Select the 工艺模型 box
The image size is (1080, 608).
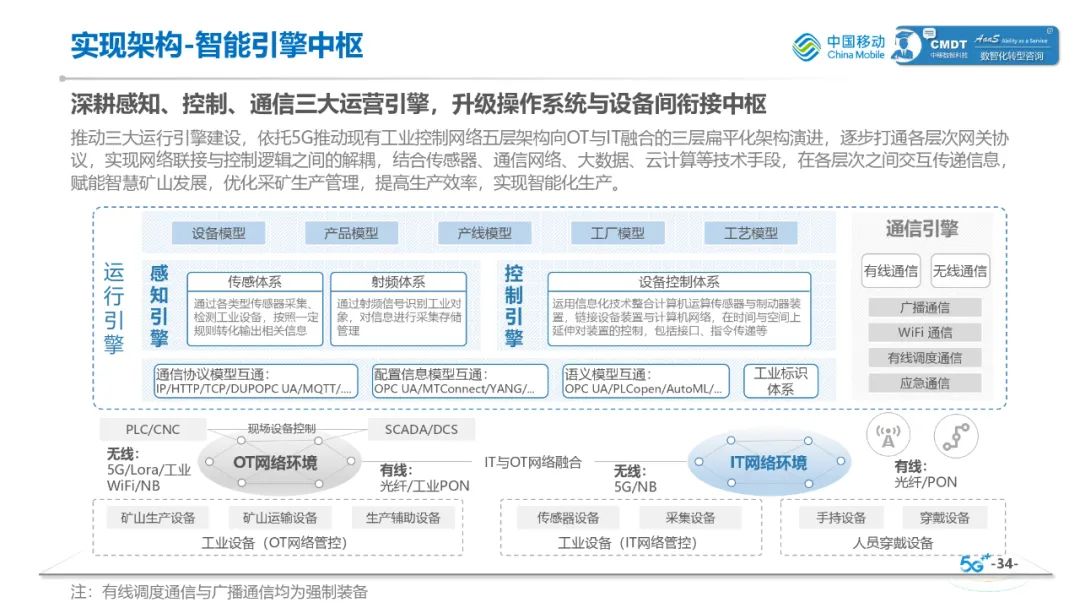click(751, 233)
